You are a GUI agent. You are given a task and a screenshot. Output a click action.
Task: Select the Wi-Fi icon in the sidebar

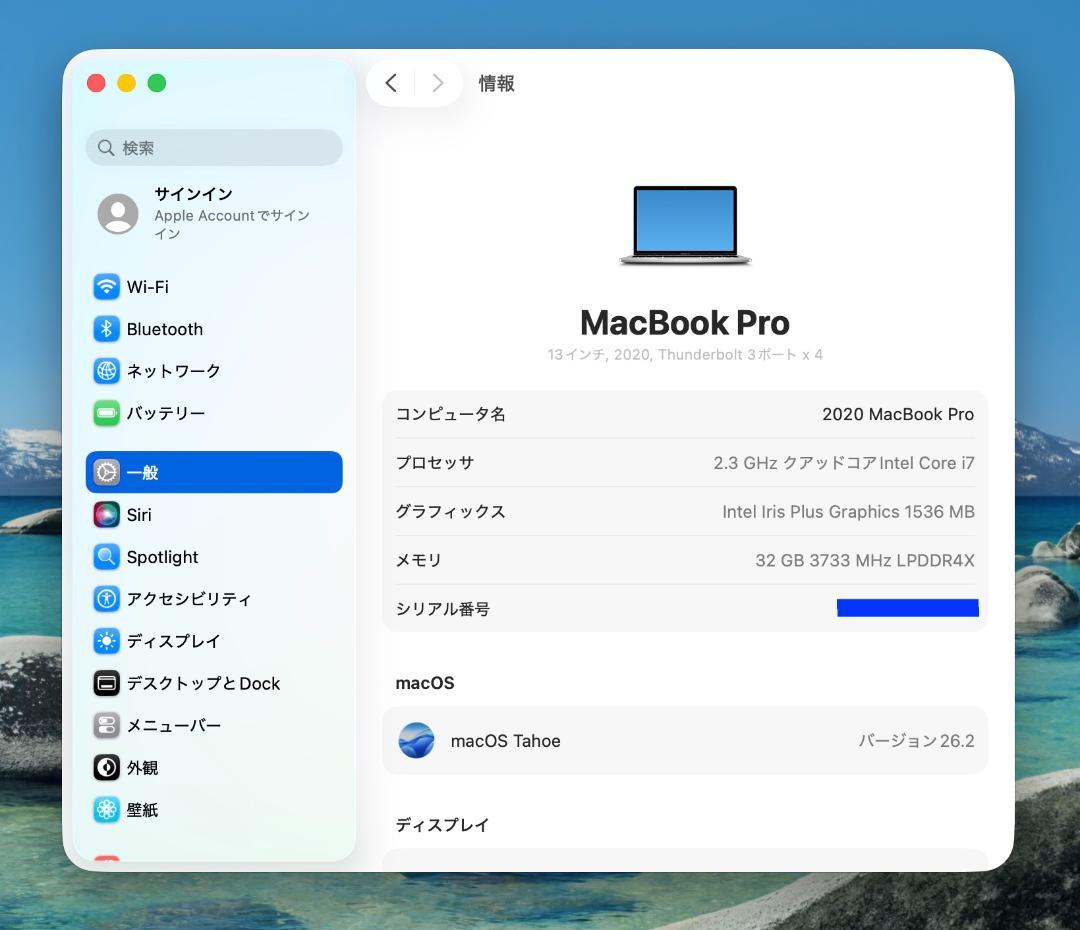106,287
